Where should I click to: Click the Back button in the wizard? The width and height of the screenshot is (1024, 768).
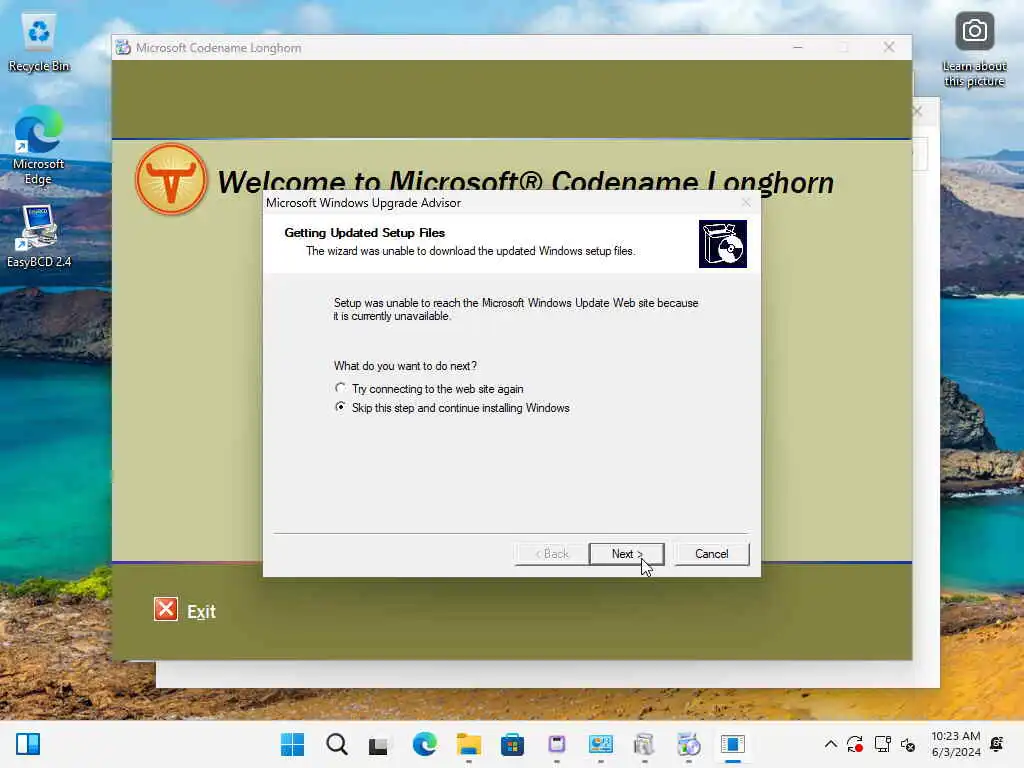pyautogui.click(x=552, y=554)
